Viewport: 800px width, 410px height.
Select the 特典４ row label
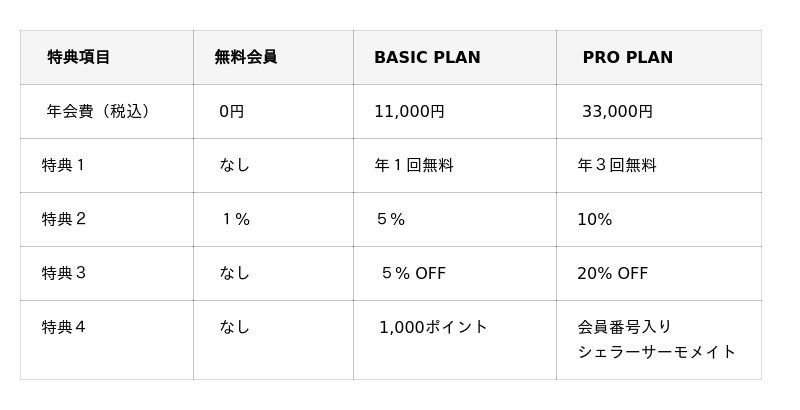pyautogui.click(x=65, y=327)
